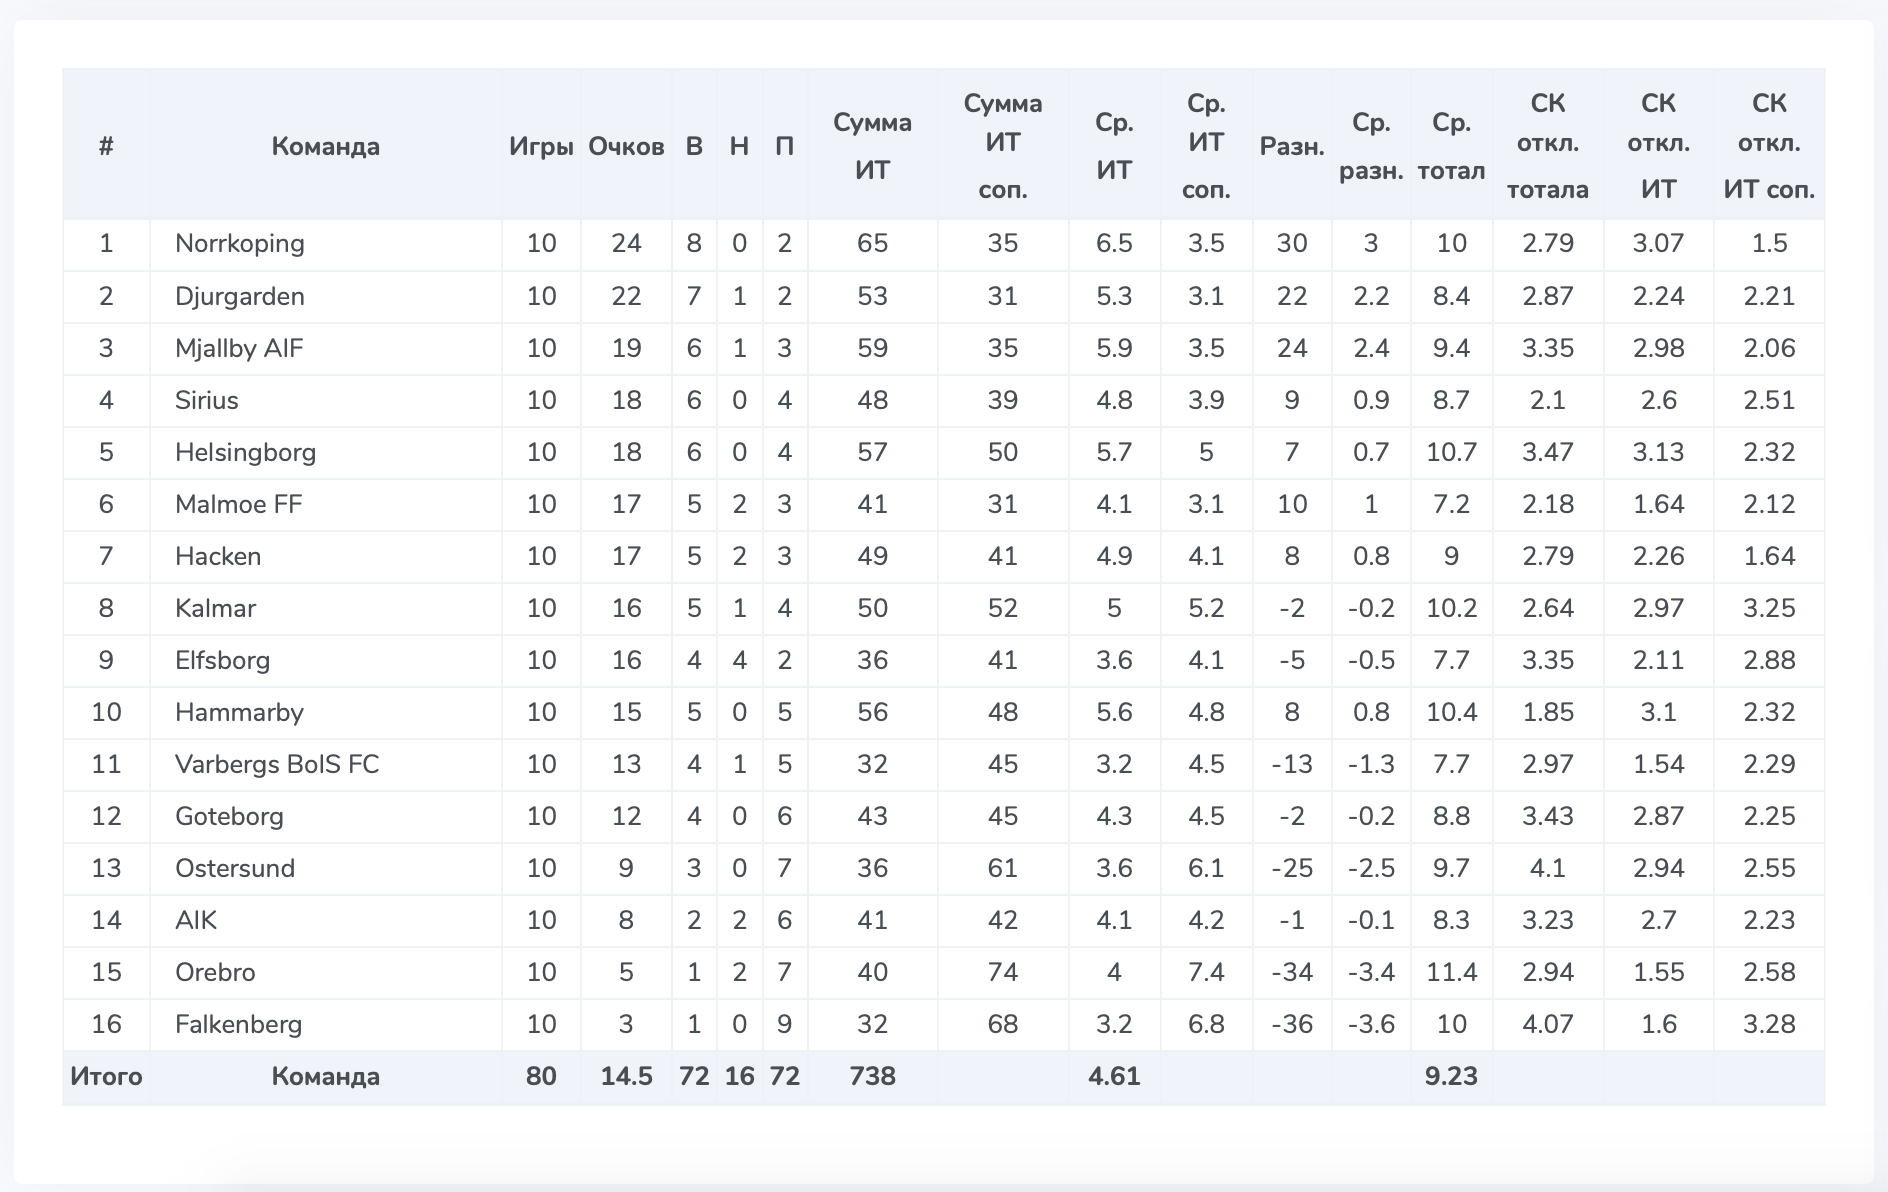The height and width of the screenshot is (1192, 1888).
Task: Select team name Goteborg
Action: coord(229,816)
